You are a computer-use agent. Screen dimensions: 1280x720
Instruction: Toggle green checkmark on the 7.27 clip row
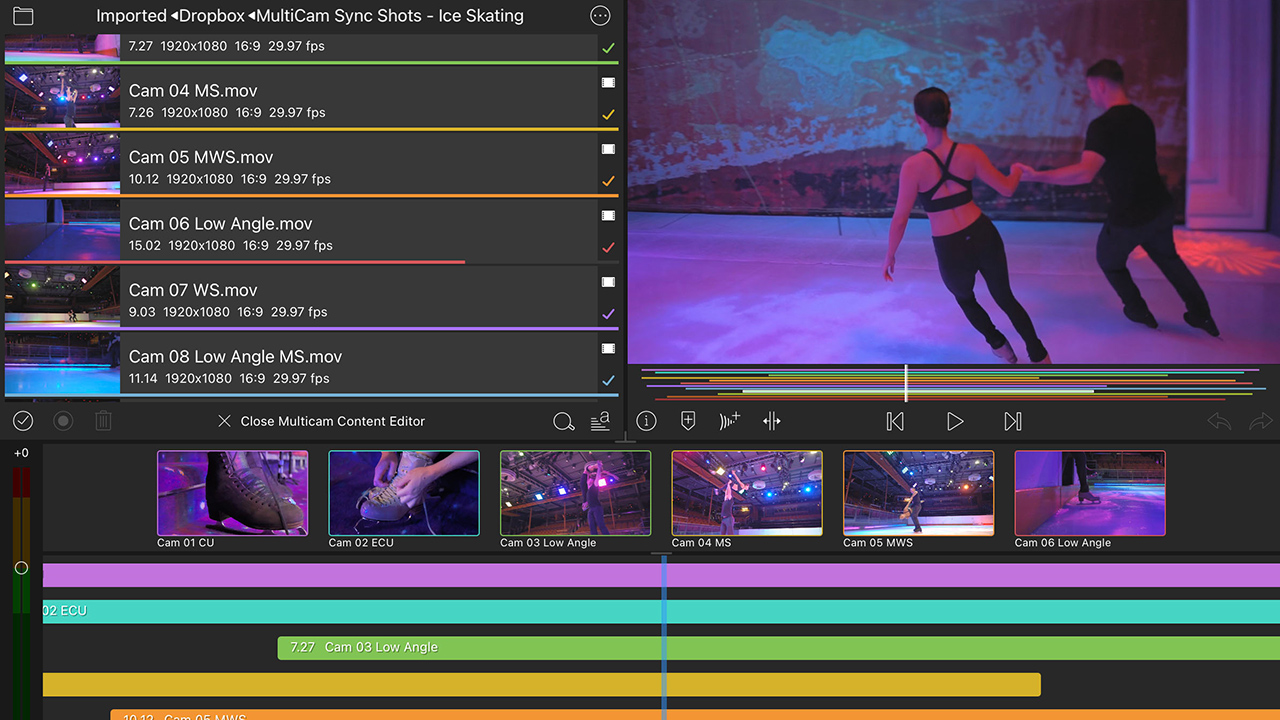point(608,48)
